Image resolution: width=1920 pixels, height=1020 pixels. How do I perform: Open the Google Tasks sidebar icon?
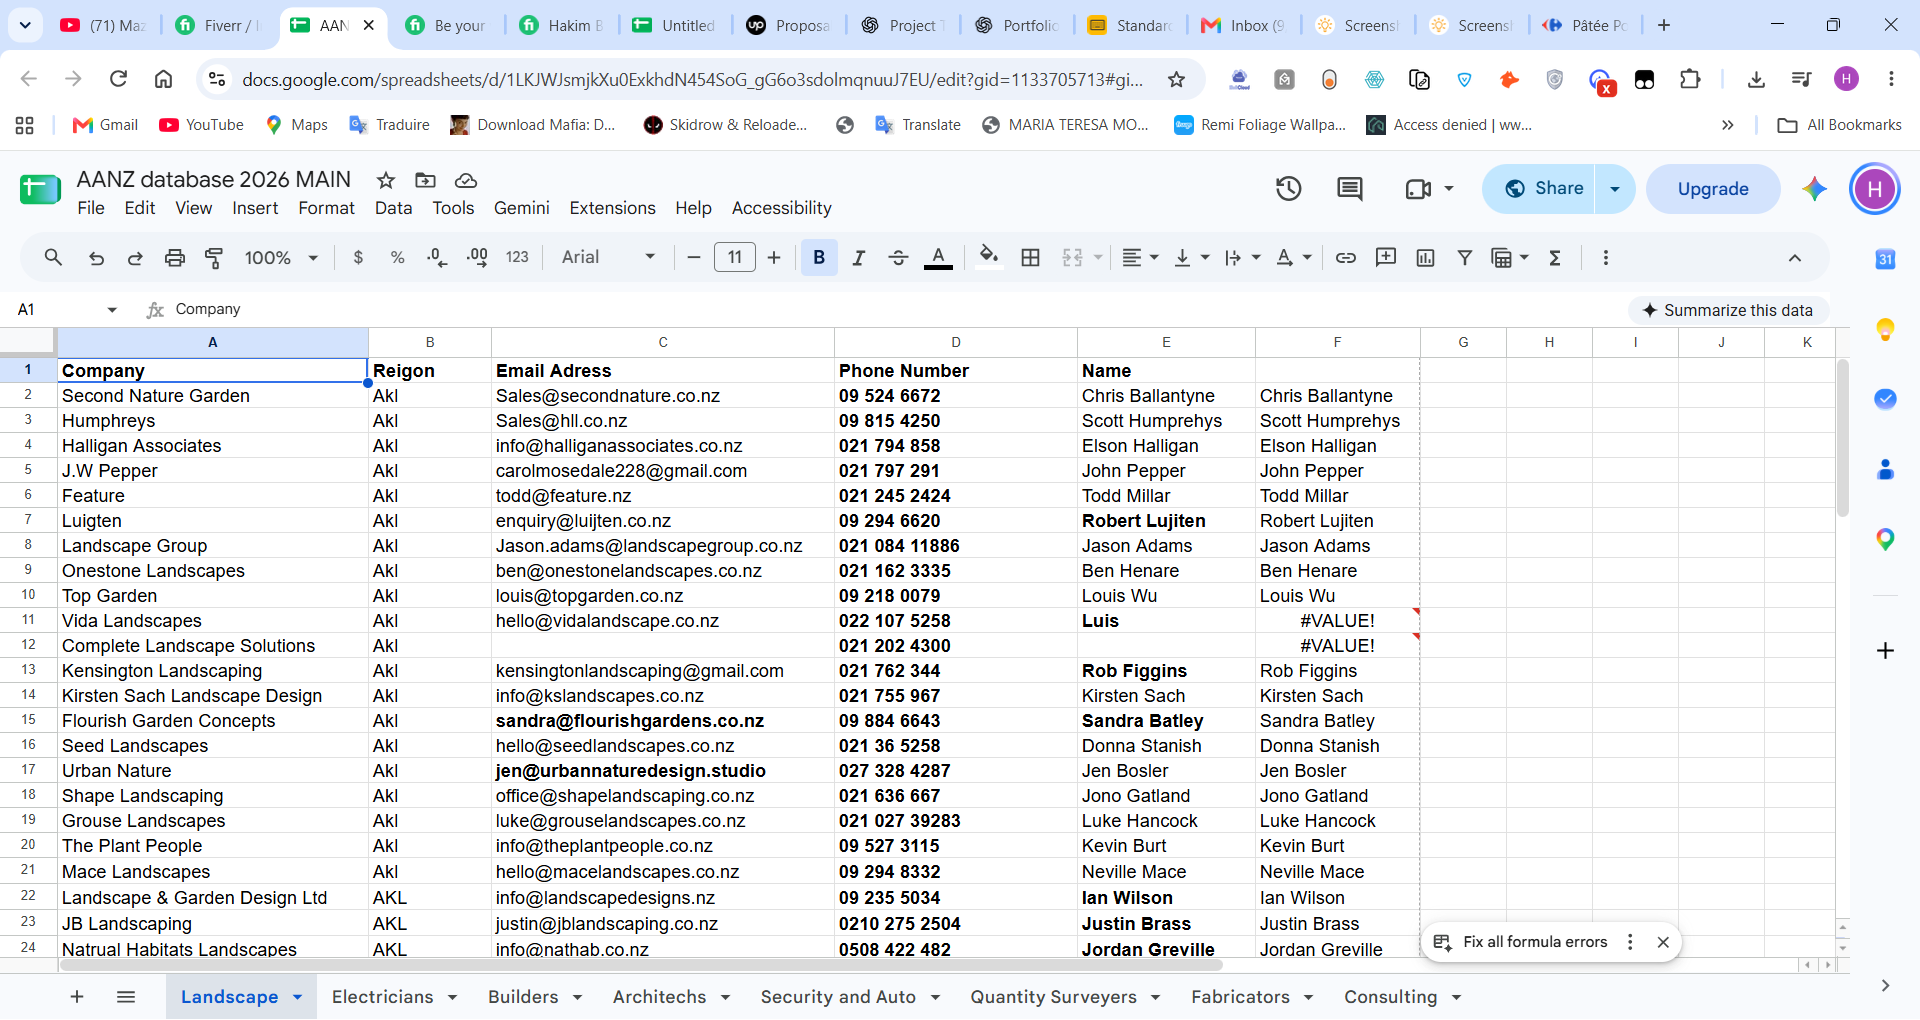1885,399
